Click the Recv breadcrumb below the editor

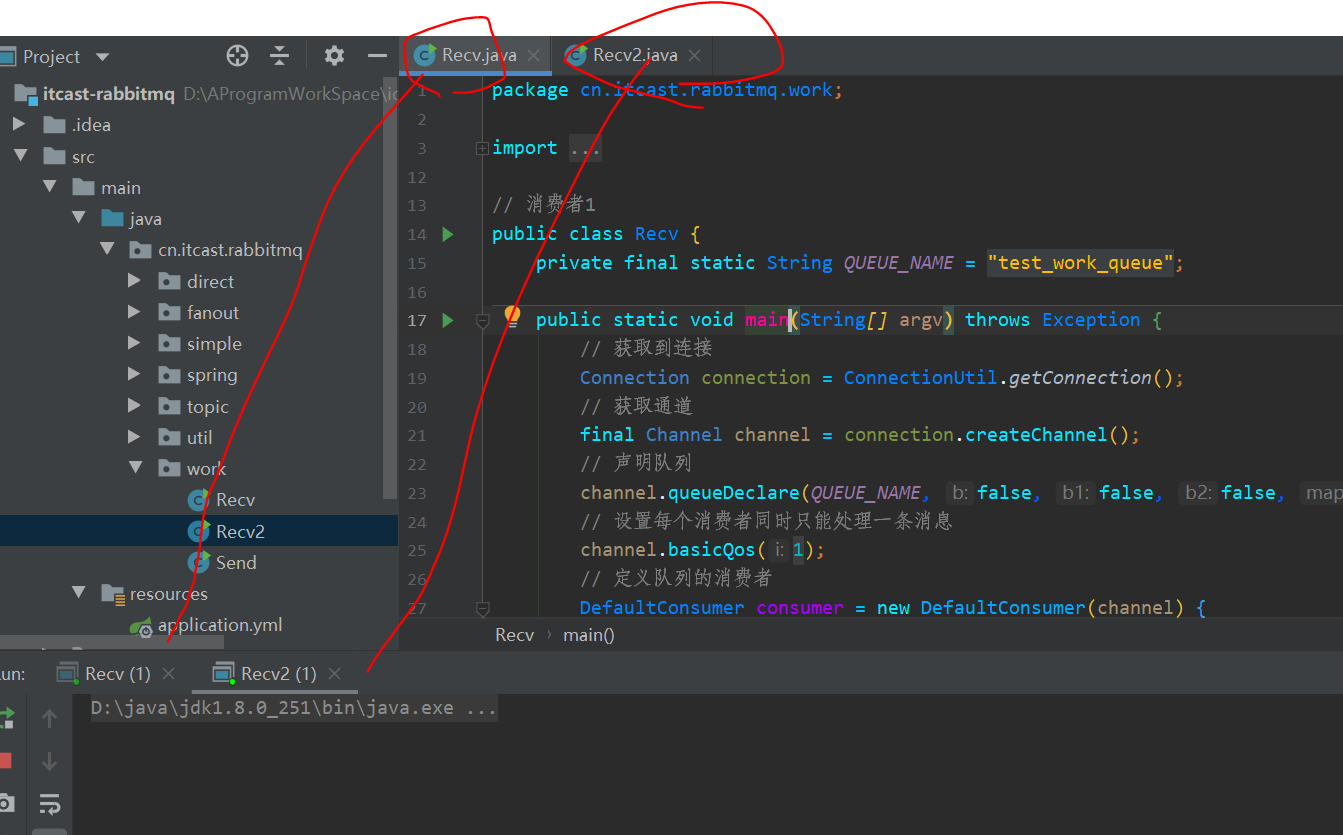515,635
